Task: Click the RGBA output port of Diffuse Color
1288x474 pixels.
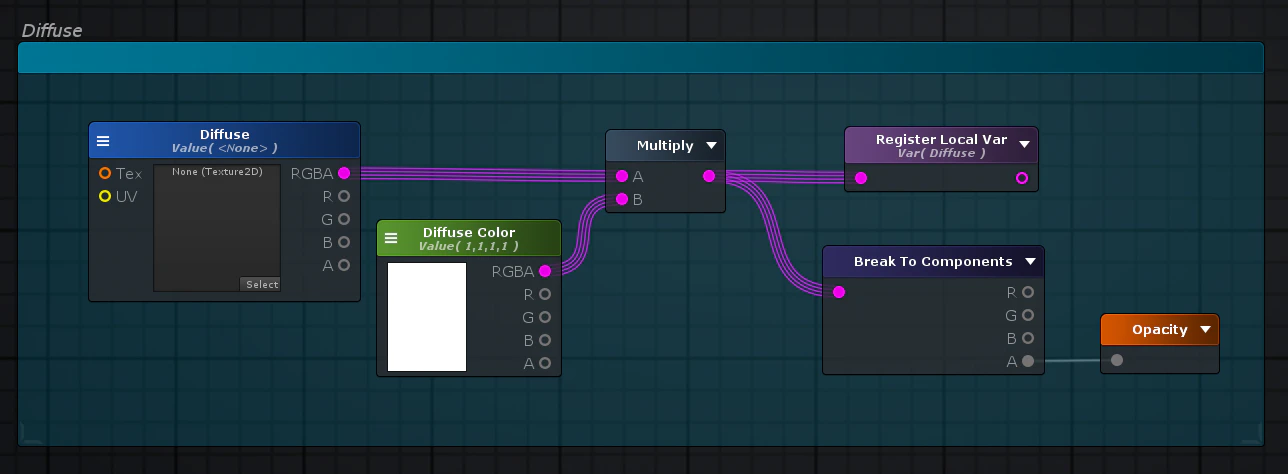Action: (x=545, y=272)
